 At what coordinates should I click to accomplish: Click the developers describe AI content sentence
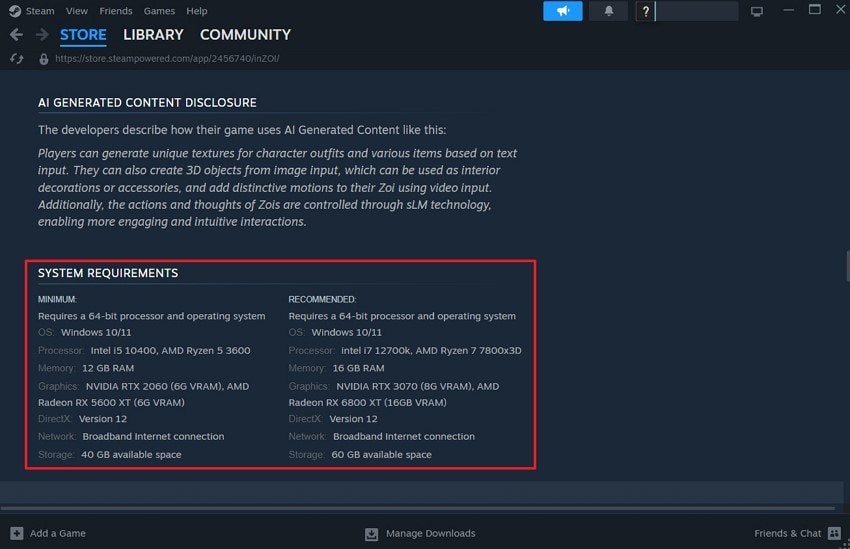pos(242,130)
